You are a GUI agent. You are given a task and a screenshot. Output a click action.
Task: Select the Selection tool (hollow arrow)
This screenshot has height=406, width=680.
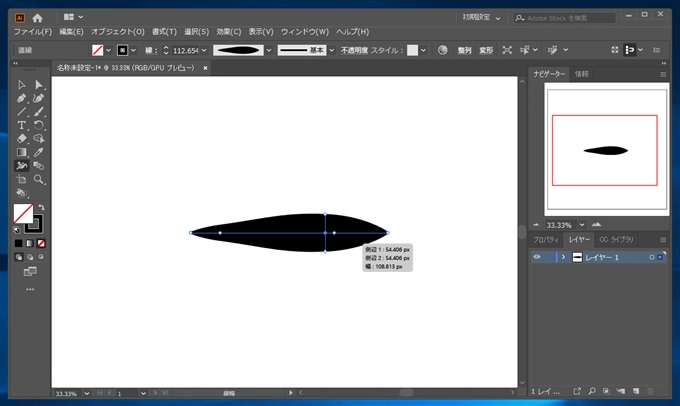coord(21,85)
